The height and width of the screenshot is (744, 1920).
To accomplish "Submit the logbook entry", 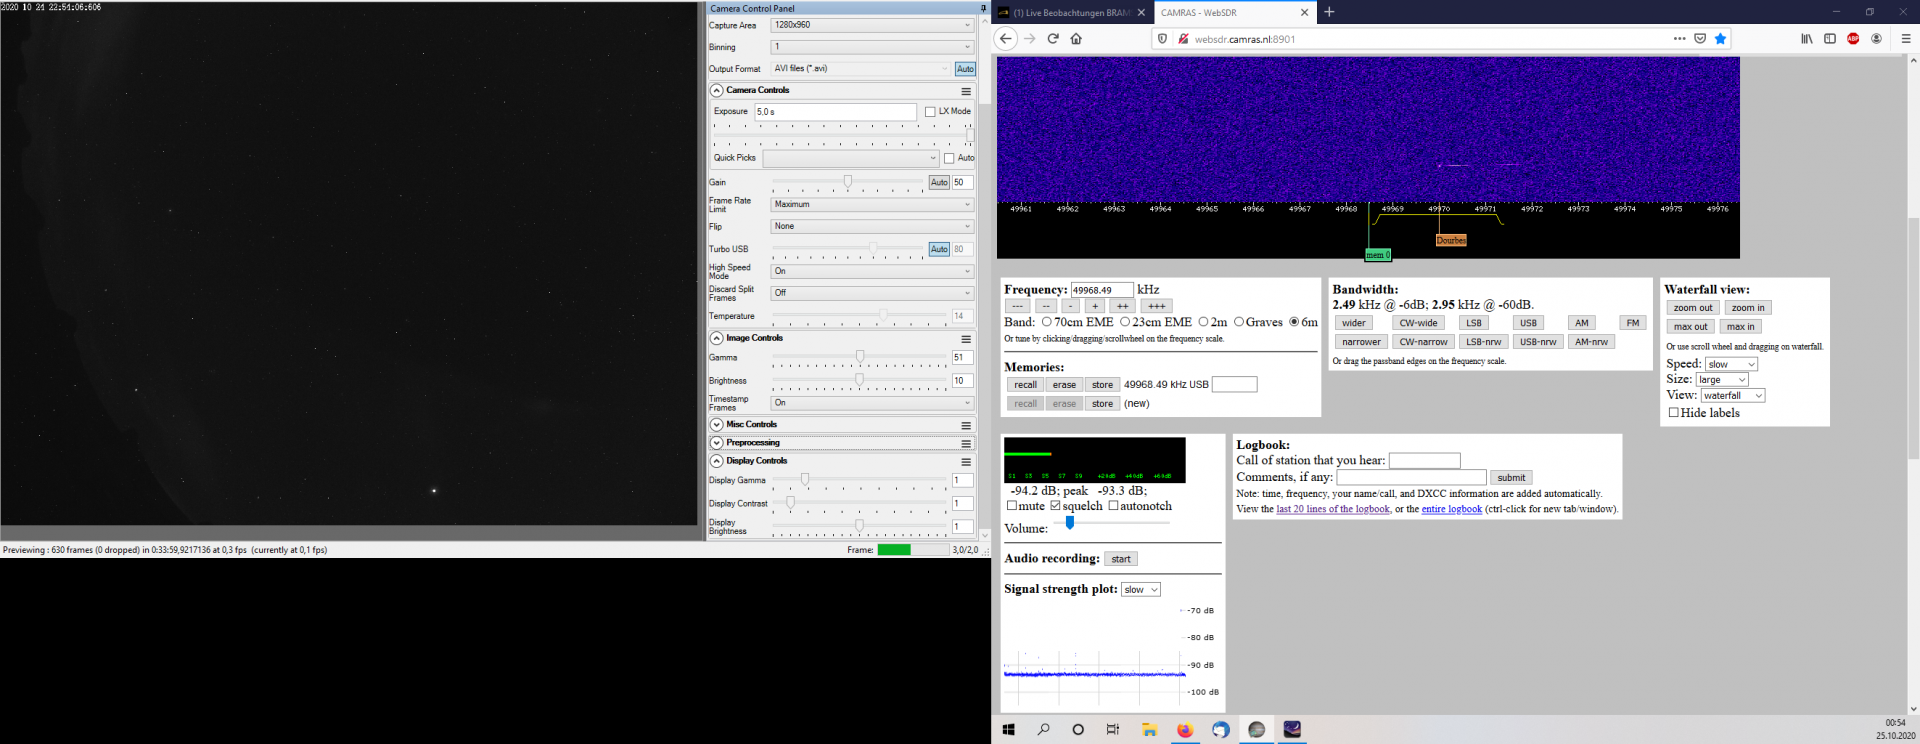I will [1511, 478].
